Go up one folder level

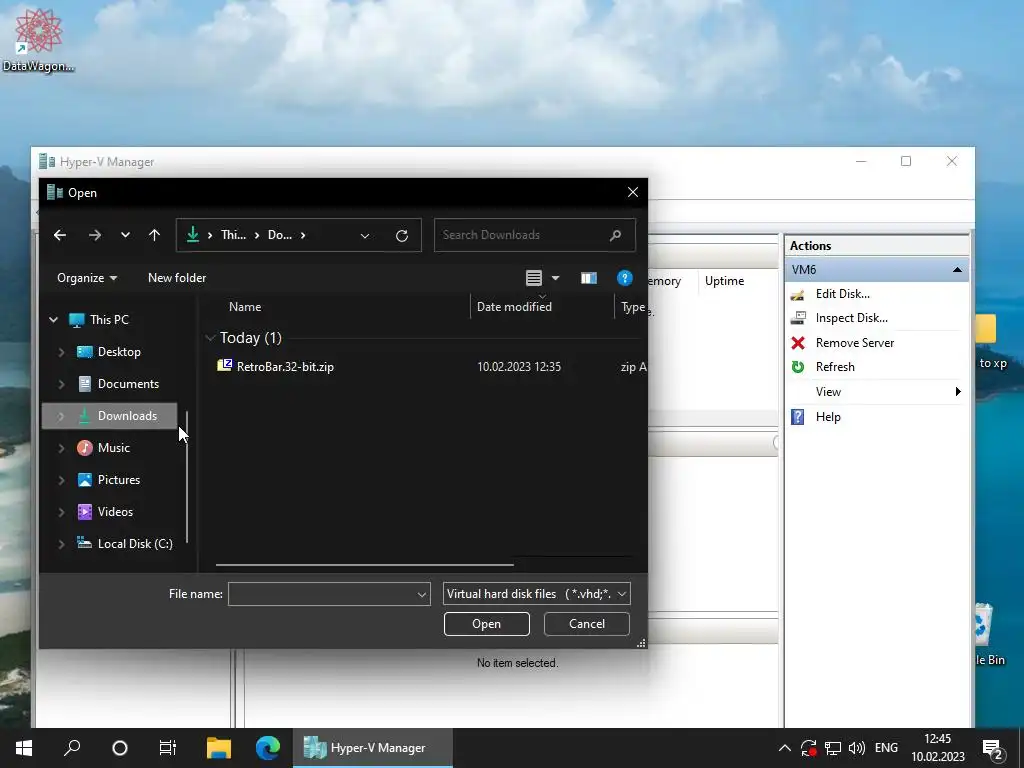click(154, 235)
